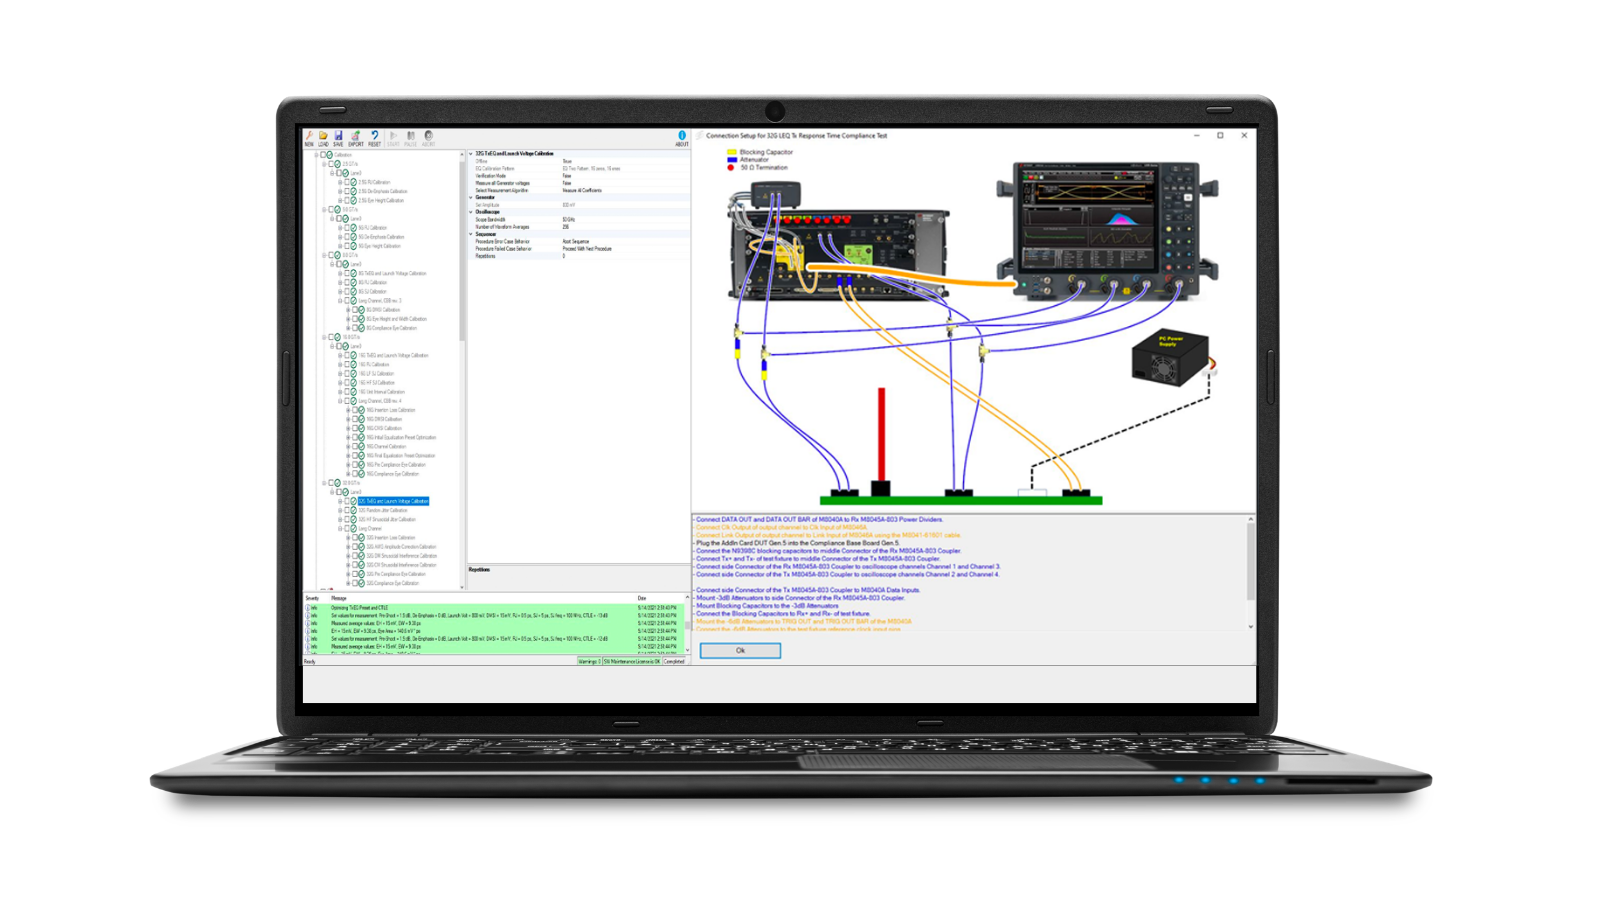Click the LOAD folder icon

click(323, 136)
